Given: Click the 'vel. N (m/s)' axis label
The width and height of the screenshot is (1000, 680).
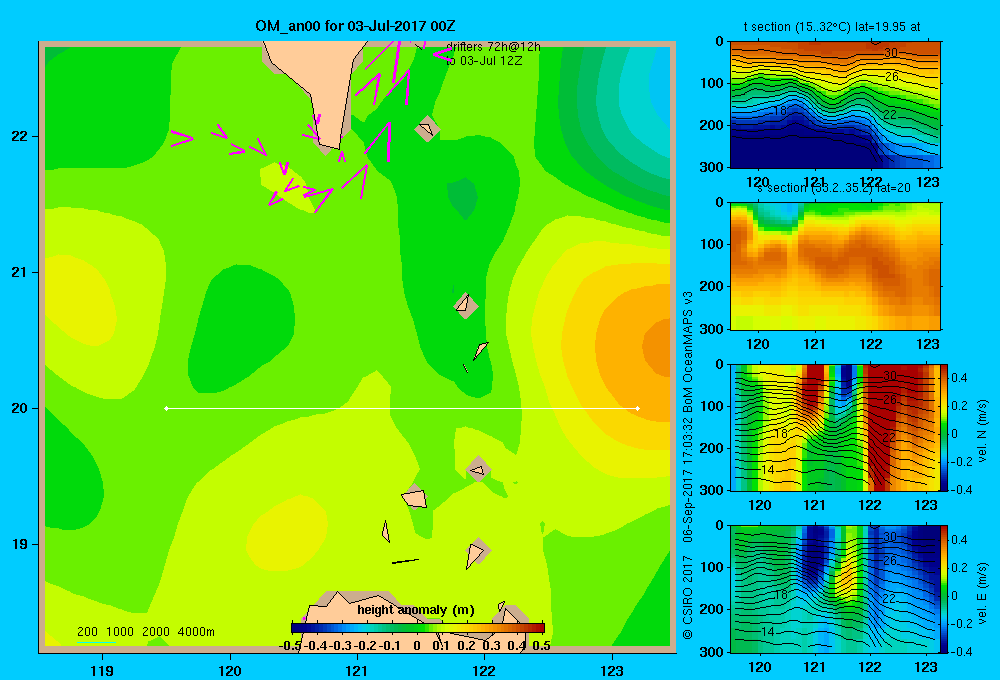Looking at the screenshot, I should click(x=983, y=431).
